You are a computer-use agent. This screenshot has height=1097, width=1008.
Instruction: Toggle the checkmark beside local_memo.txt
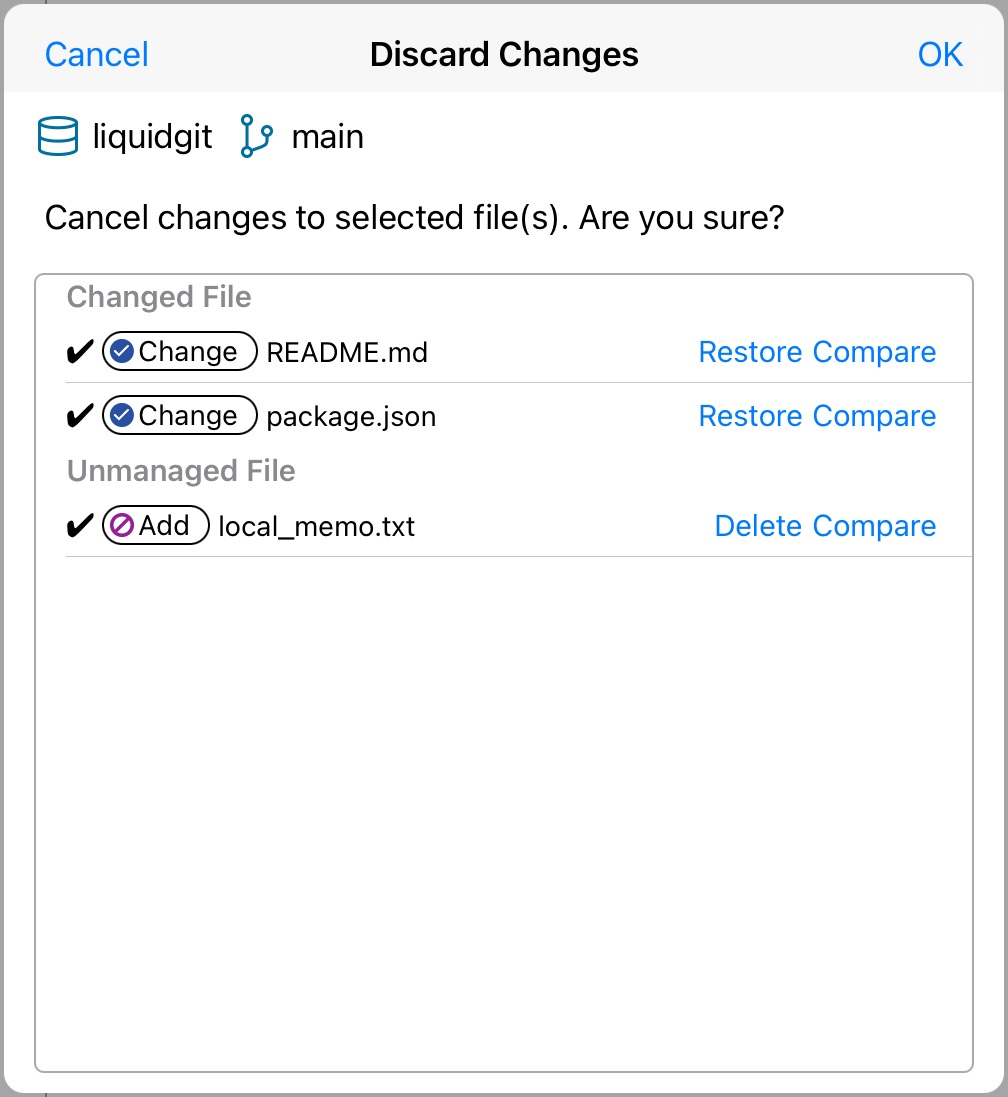tap(79, 526)
